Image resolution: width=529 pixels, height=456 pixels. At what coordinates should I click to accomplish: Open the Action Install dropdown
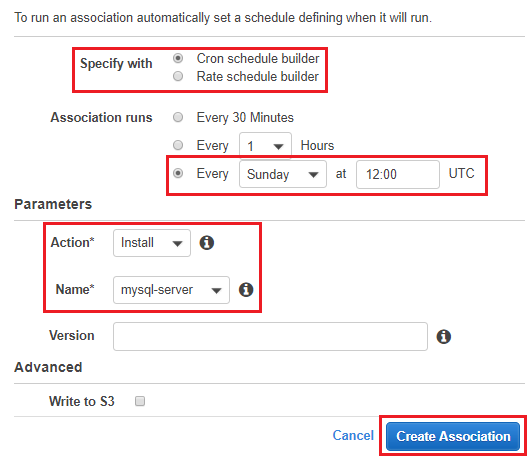(x=152, y=243)
